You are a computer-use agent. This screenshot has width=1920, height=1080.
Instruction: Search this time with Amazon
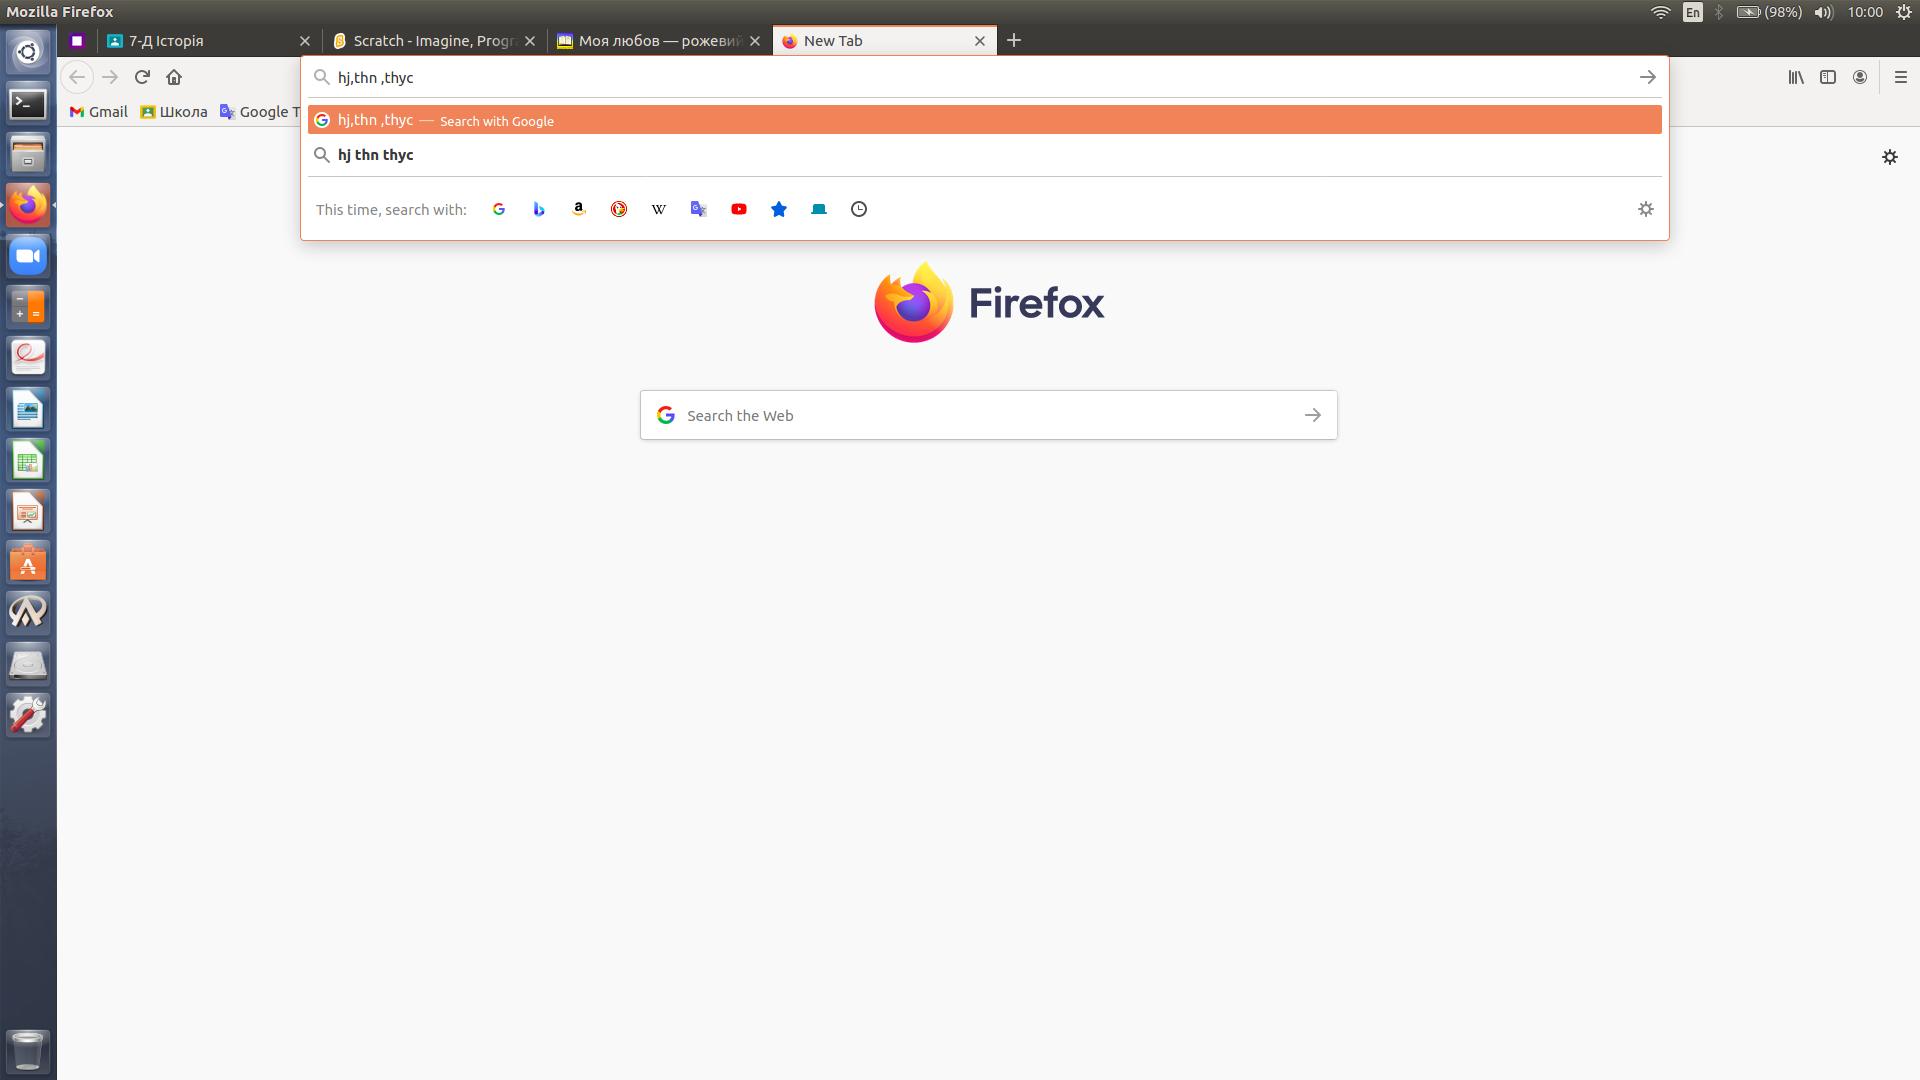pos(579,209)
